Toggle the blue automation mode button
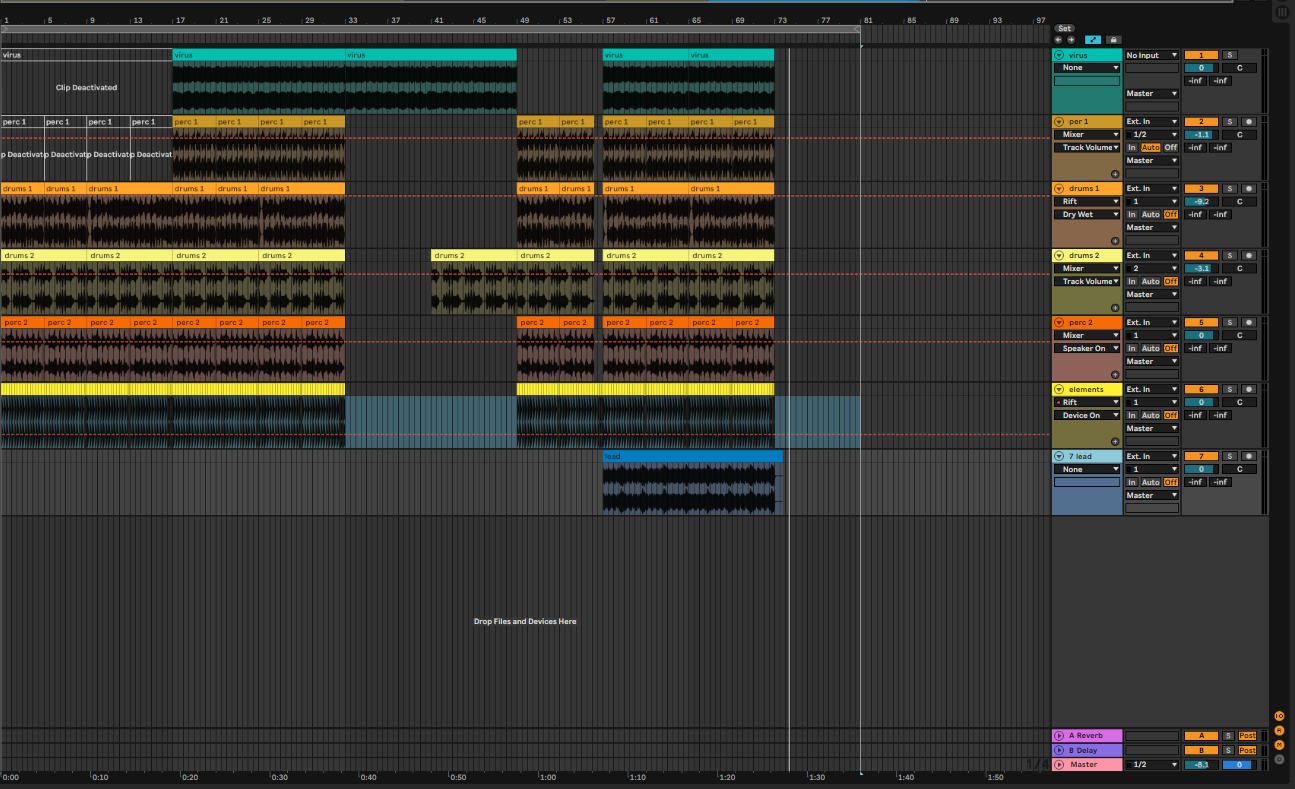1295x789 pixels. pos(1093,39)
